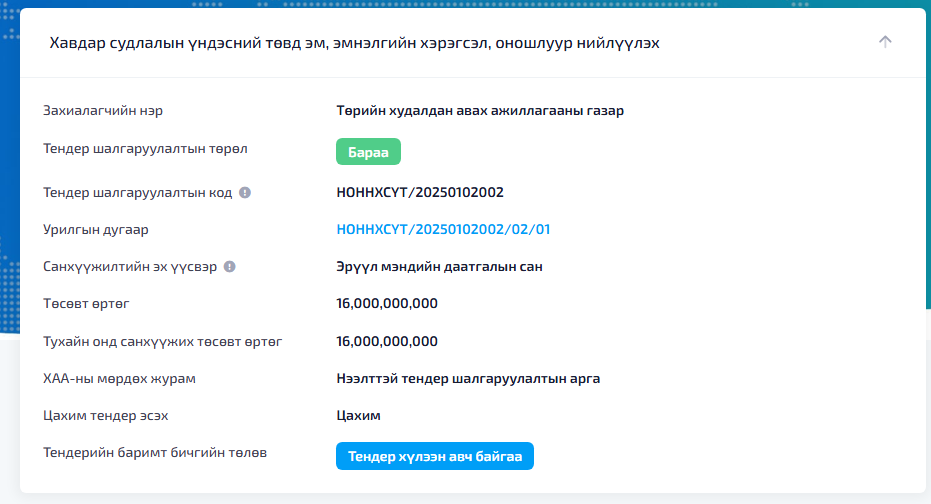Click the amount in the Төсөвт өртөг row
This screenshot has height=504, width=931.
click(388, 304)
